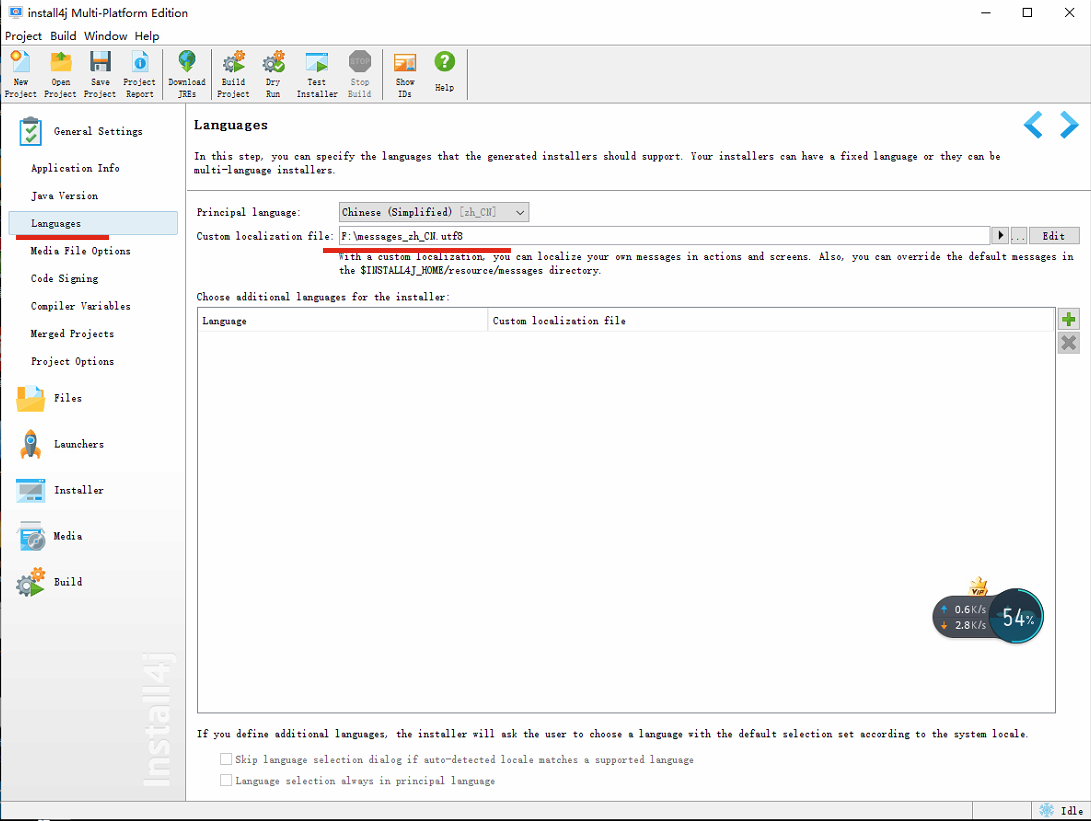Viewport: 1091px width, 821px height.
Task: Enable Skip language selection dialog checkbox
Action: (x=226, y=759)
